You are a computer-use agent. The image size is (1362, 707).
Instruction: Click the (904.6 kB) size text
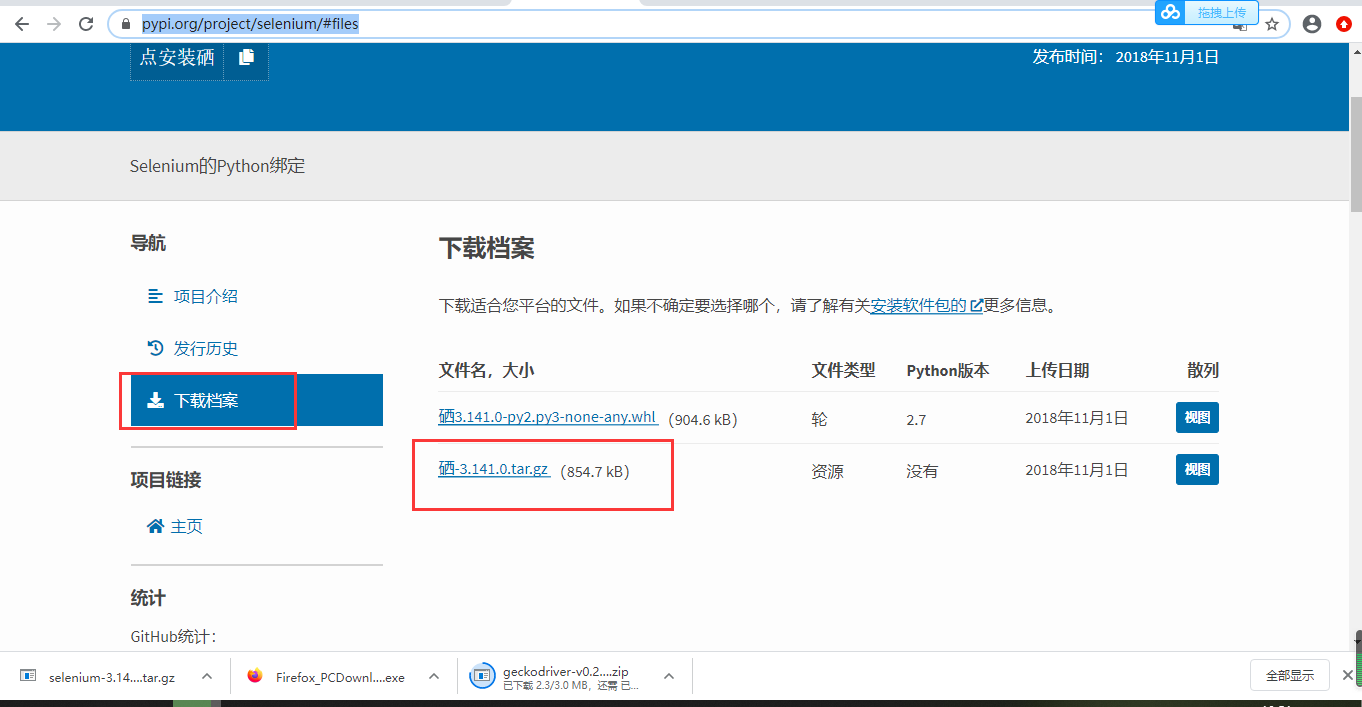pyautogui.click(x=703, y=420)
